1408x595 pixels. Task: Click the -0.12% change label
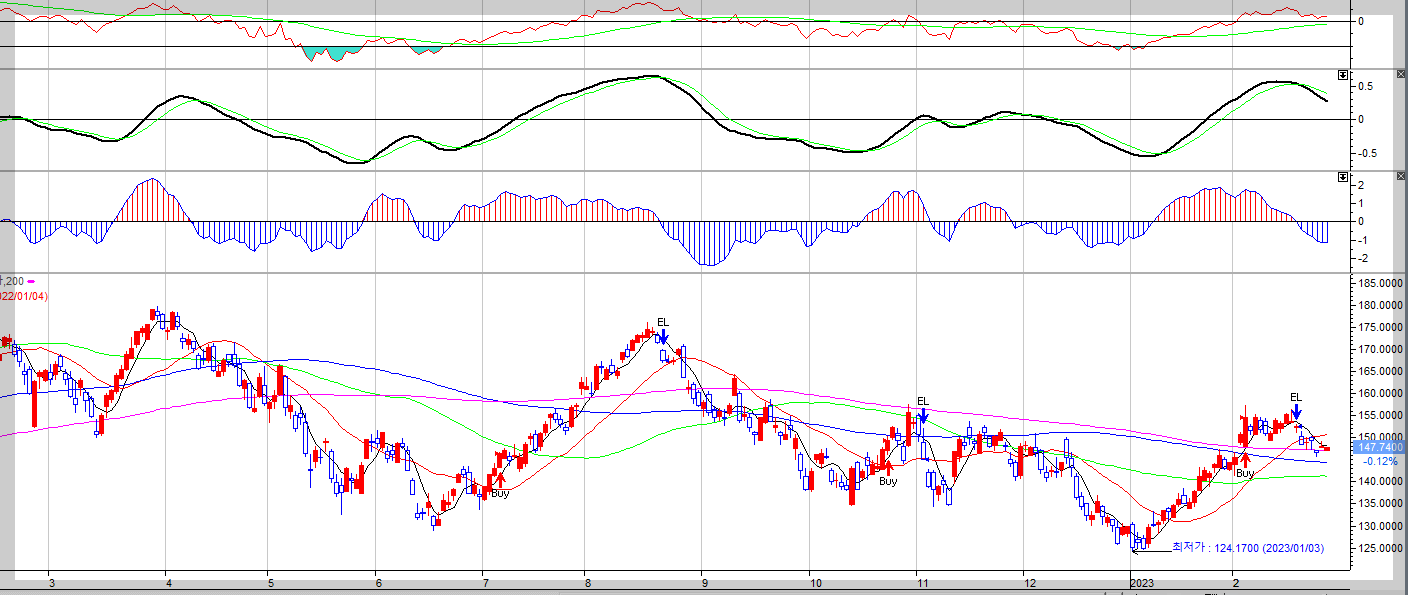[1381, 461]
